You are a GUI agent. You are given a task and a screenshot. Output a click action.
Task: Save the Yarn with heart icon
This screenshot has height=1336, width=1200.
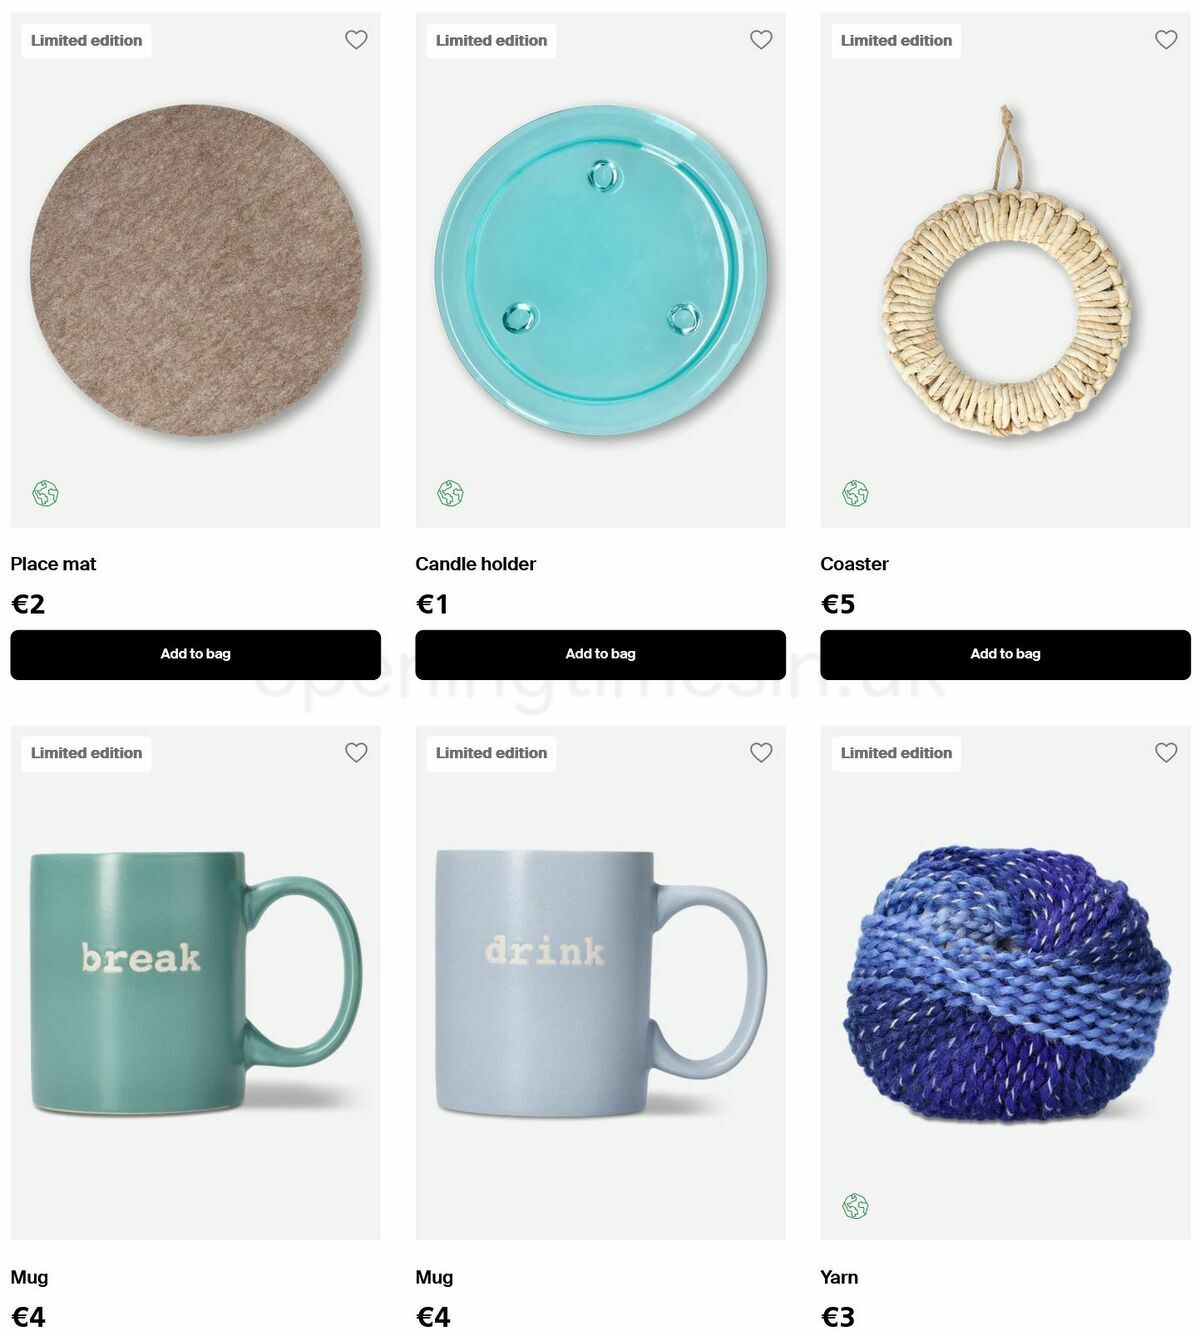pyautogui.click(x=1166, y=752)
